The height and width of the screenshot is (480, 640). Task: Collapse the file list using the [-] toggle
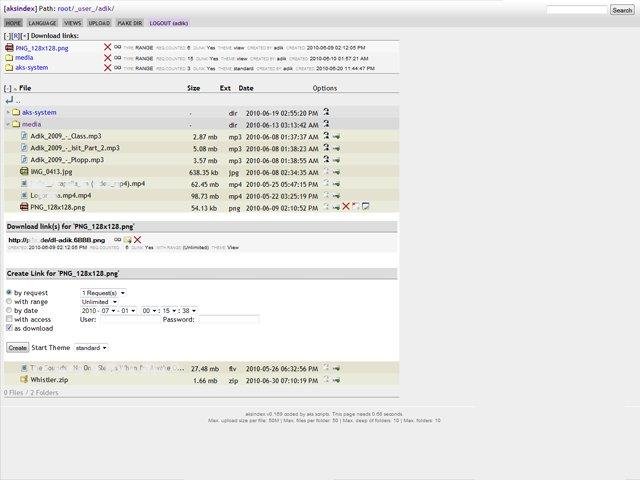coord(8,88)
